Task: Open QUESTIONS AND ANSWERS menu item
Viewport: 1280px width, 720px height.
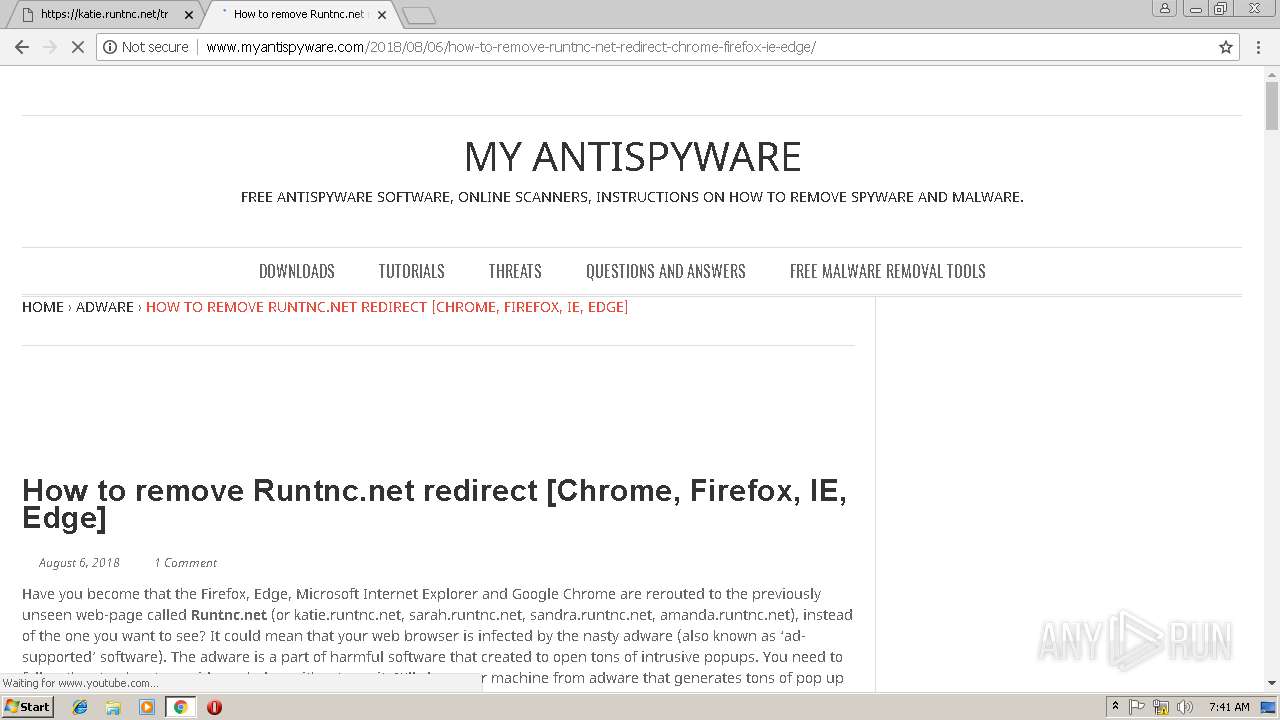Action: coord(666,271)
